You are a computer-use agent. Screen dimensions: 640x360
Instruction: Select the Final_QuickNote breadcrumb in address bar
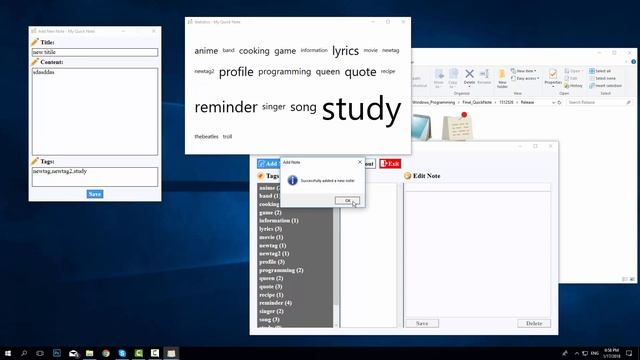(477, 102)
